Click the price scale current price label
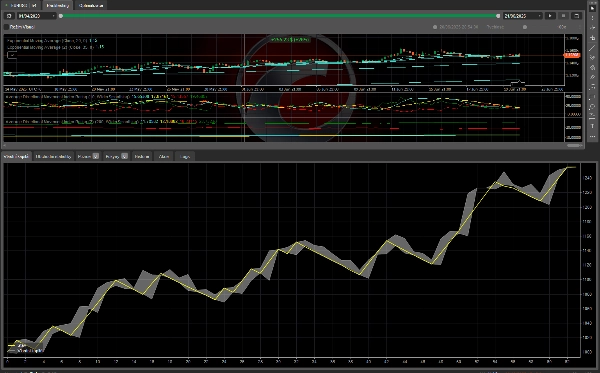 (x=572, y=55)
